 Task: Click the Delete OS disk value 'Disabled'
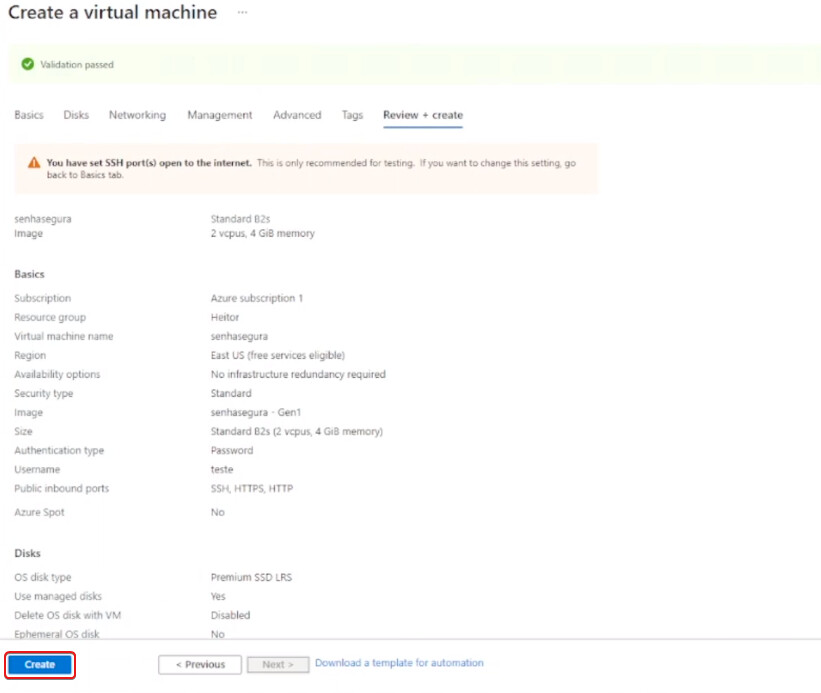230,615
